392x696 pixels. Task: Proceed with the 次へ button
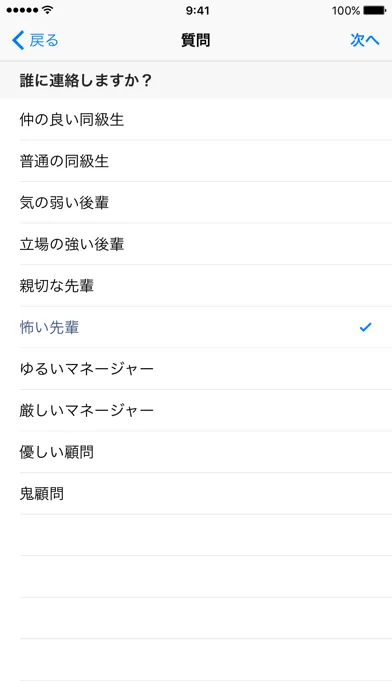(x=365, y=40)
